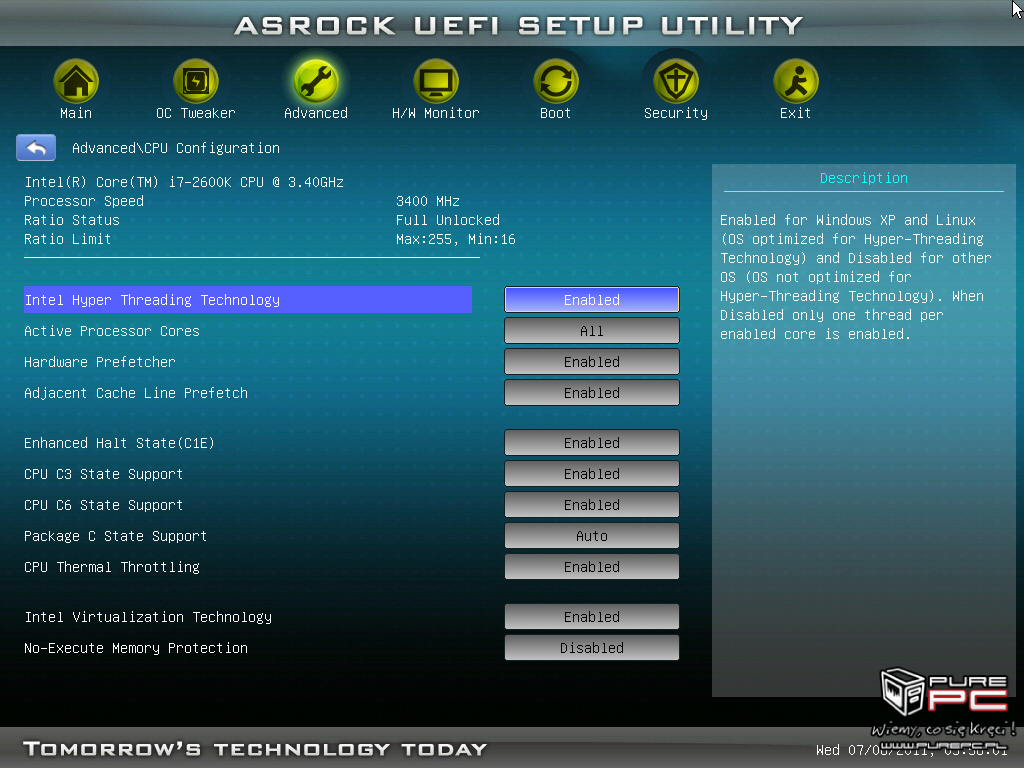Switch to the OC Tweaker tab label
This screenshot has height=768, width=1024.
coord(195,114)
